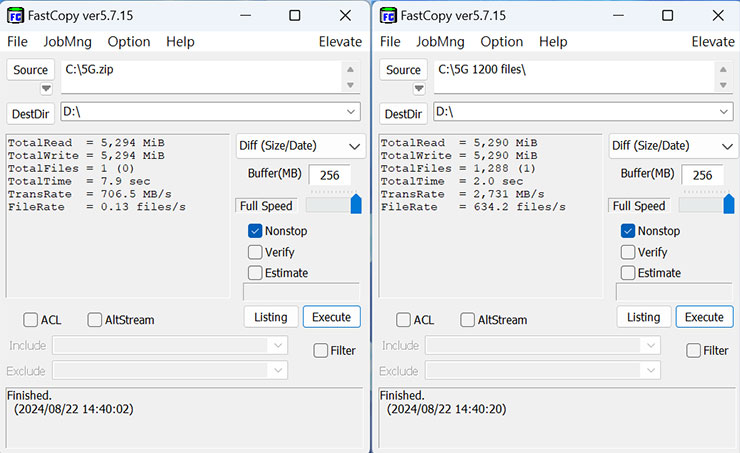The height and width of the screenshot is (453, 740).
Task: Tick AltStream checkbox in right window
Action: pyautogui.click(x=467, y=320)
